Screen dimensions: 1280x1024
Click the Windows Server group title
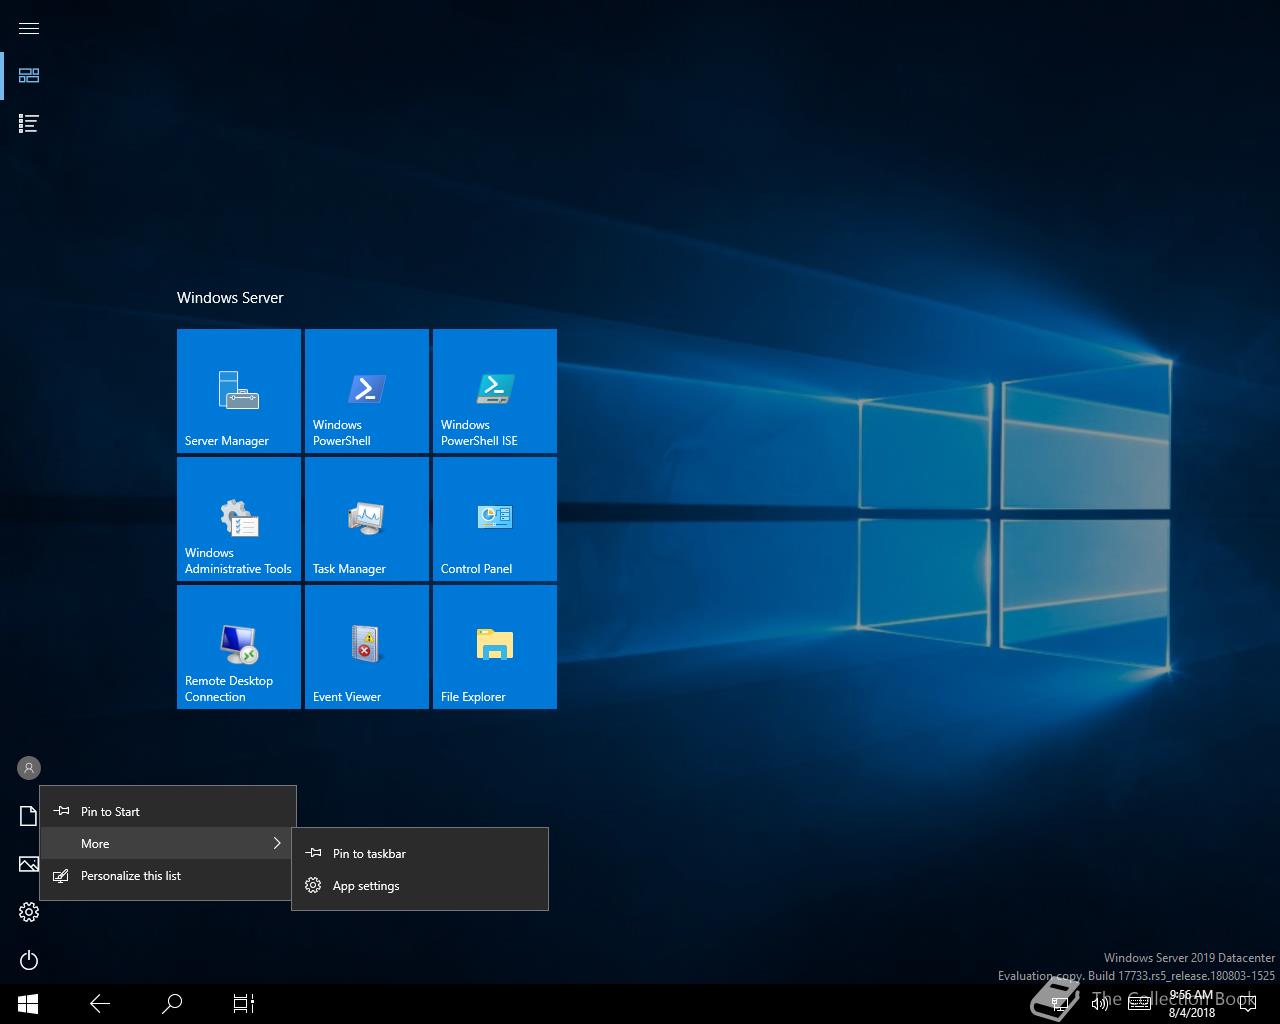(x=230, y=298)
